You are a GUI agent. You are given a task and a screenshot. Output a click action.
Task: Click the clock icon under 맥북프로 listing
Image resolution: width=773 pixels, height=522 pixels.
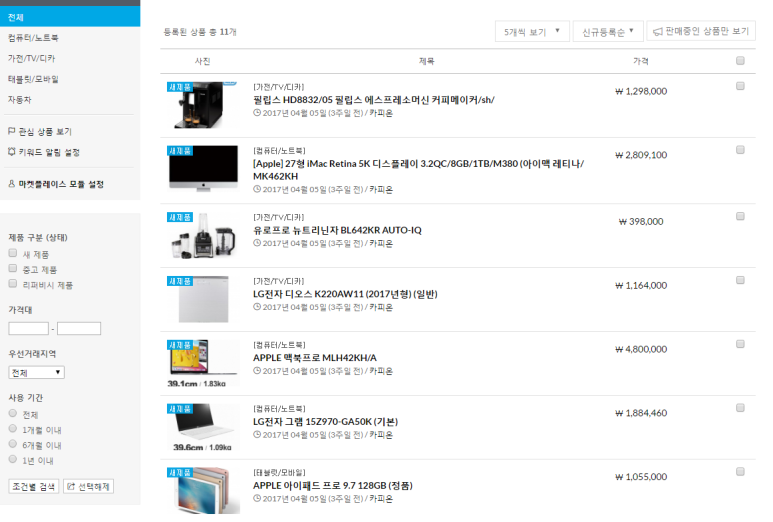[257, 371]
